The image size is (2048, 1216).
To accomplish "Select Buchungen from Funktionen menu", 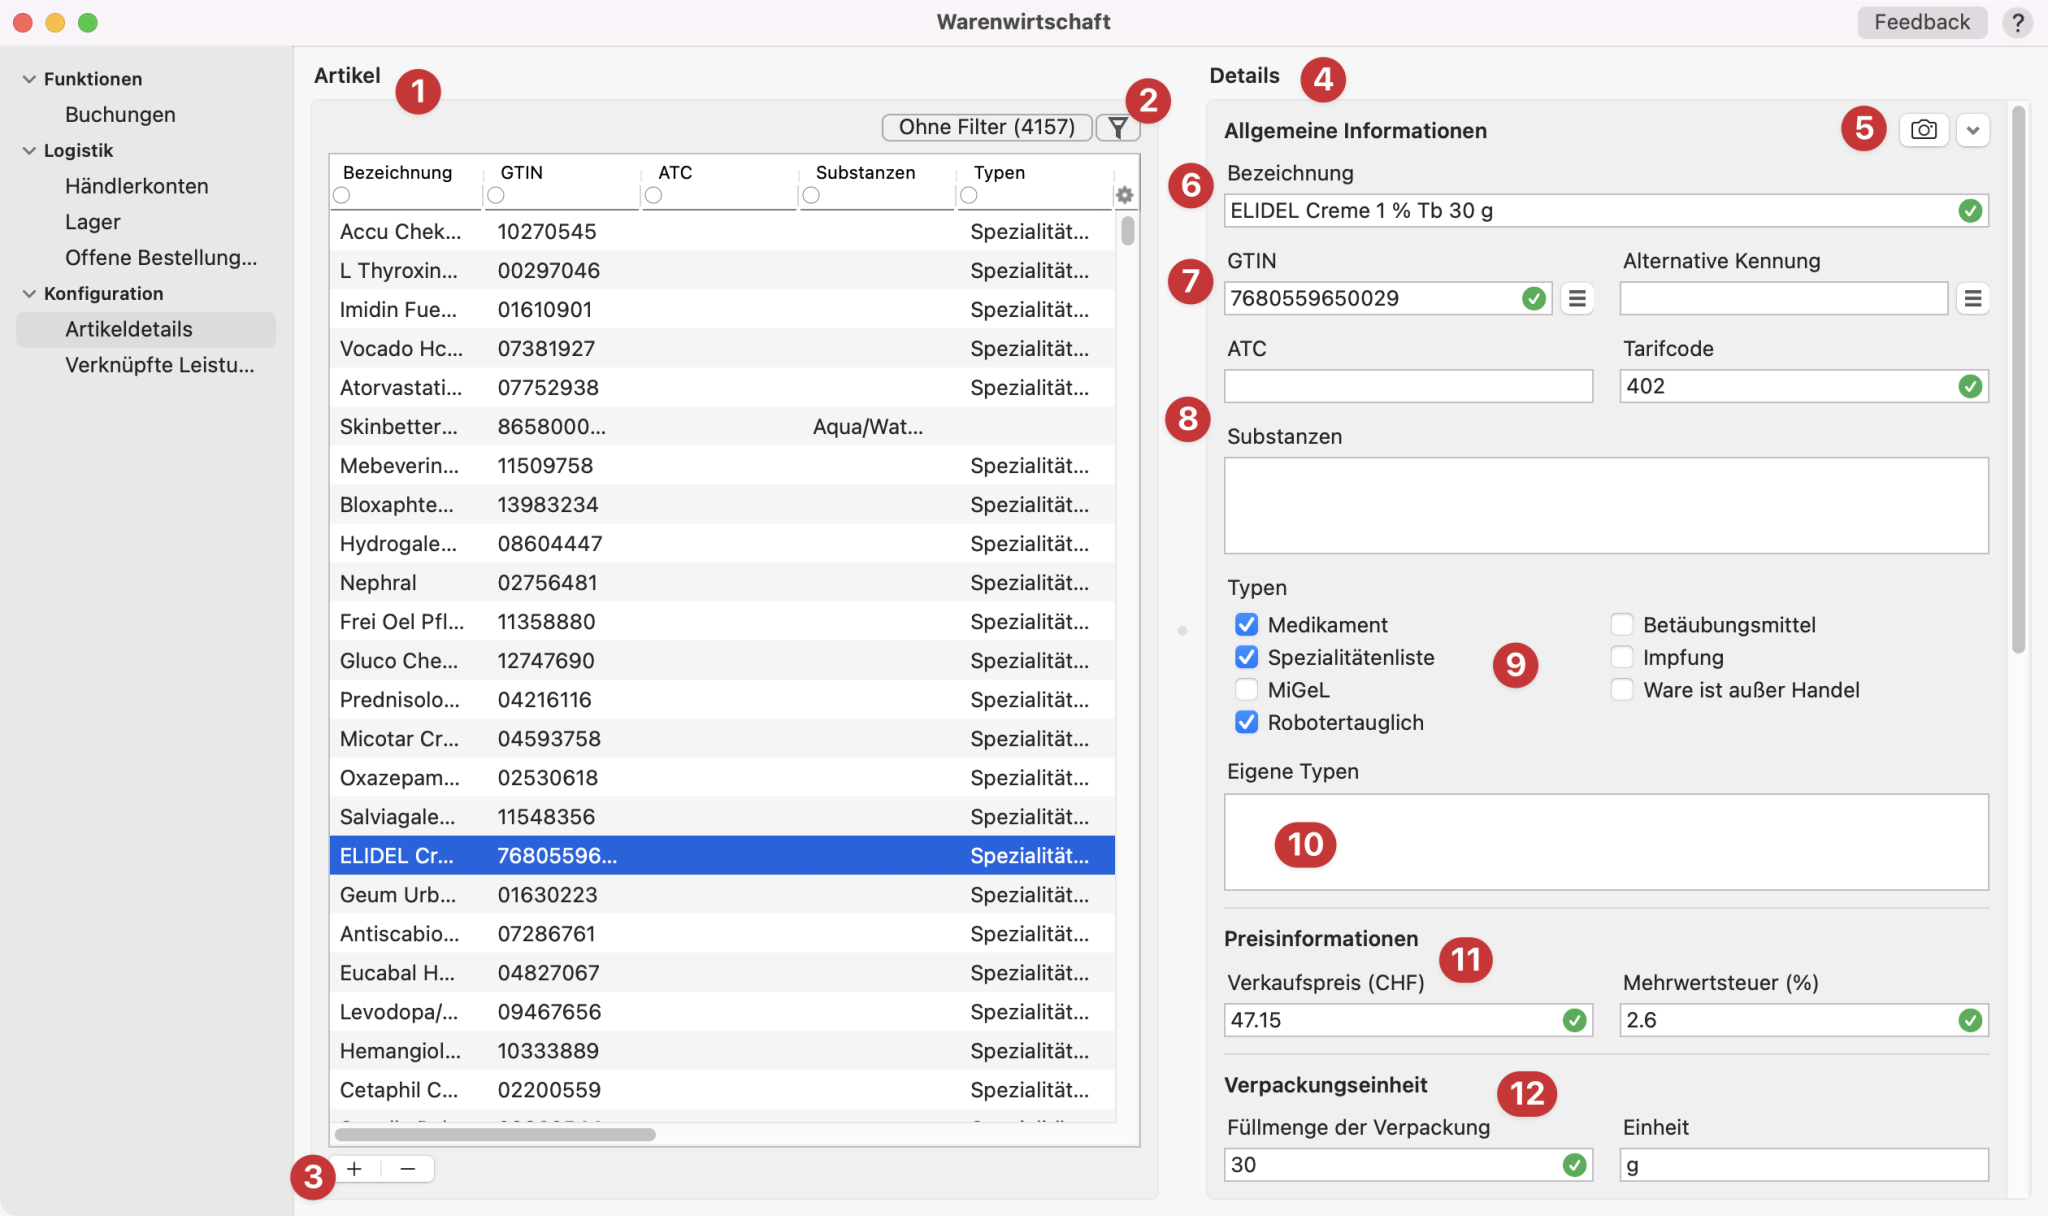I will pos(119,114).
